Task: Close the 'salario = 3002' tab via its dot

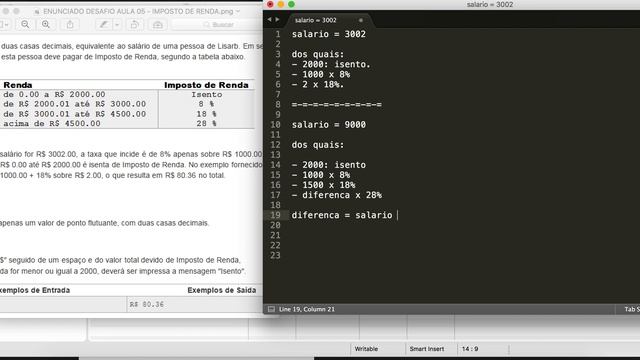Action: coord(360,20)
